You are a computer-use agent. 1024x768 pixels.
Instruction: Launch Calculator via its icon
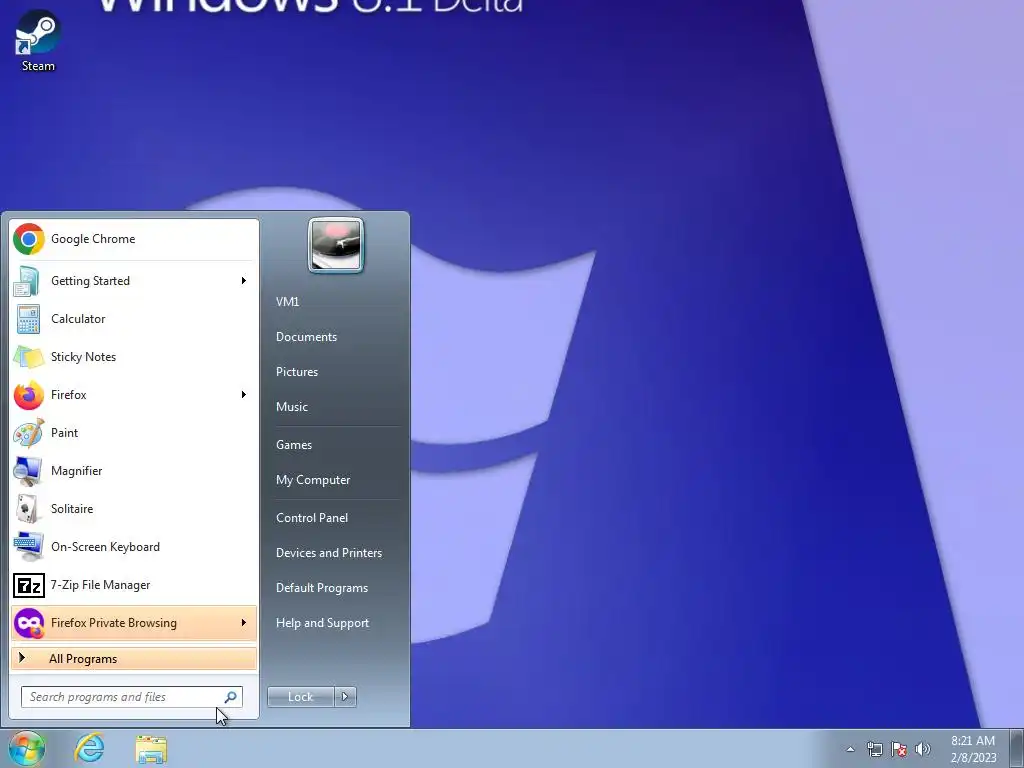tap(28, 319)
